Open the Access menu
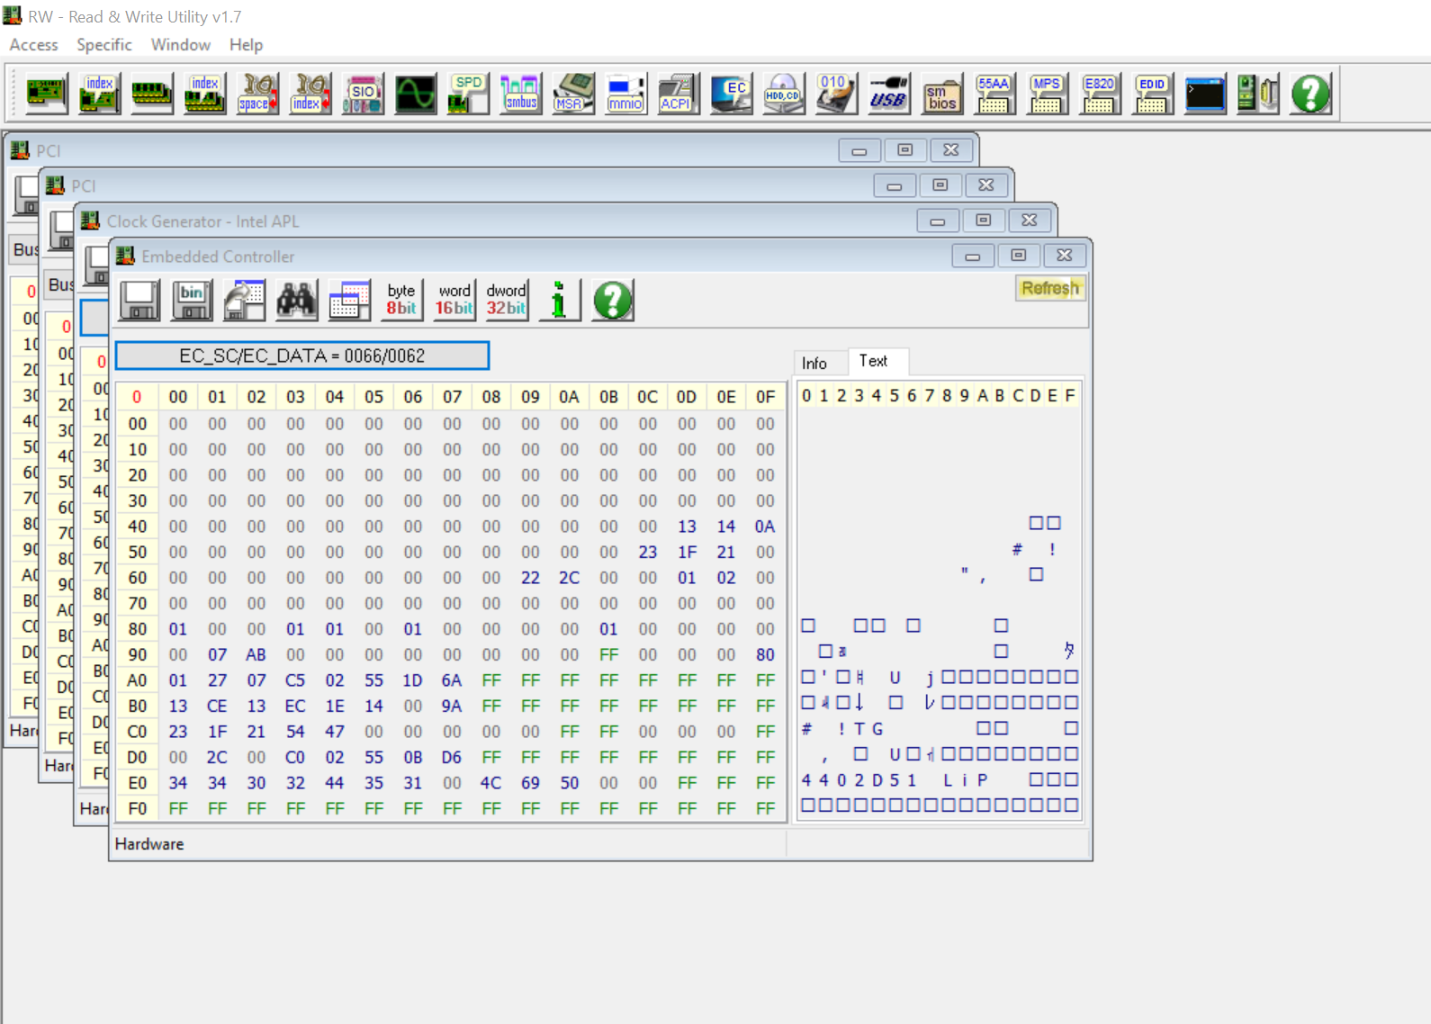Viewport: 1431px width, 1024px height. click(x=34, y=45)
